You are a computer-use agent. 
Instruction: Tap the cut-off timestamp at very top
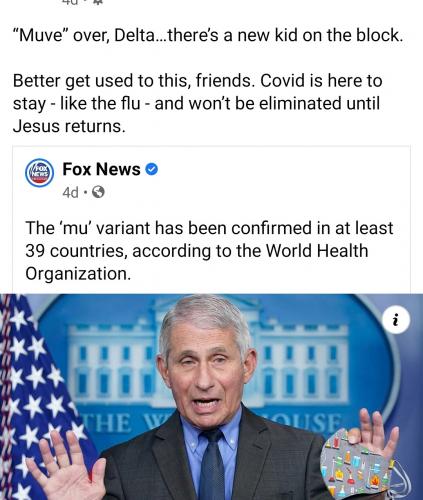pos(70,2)
